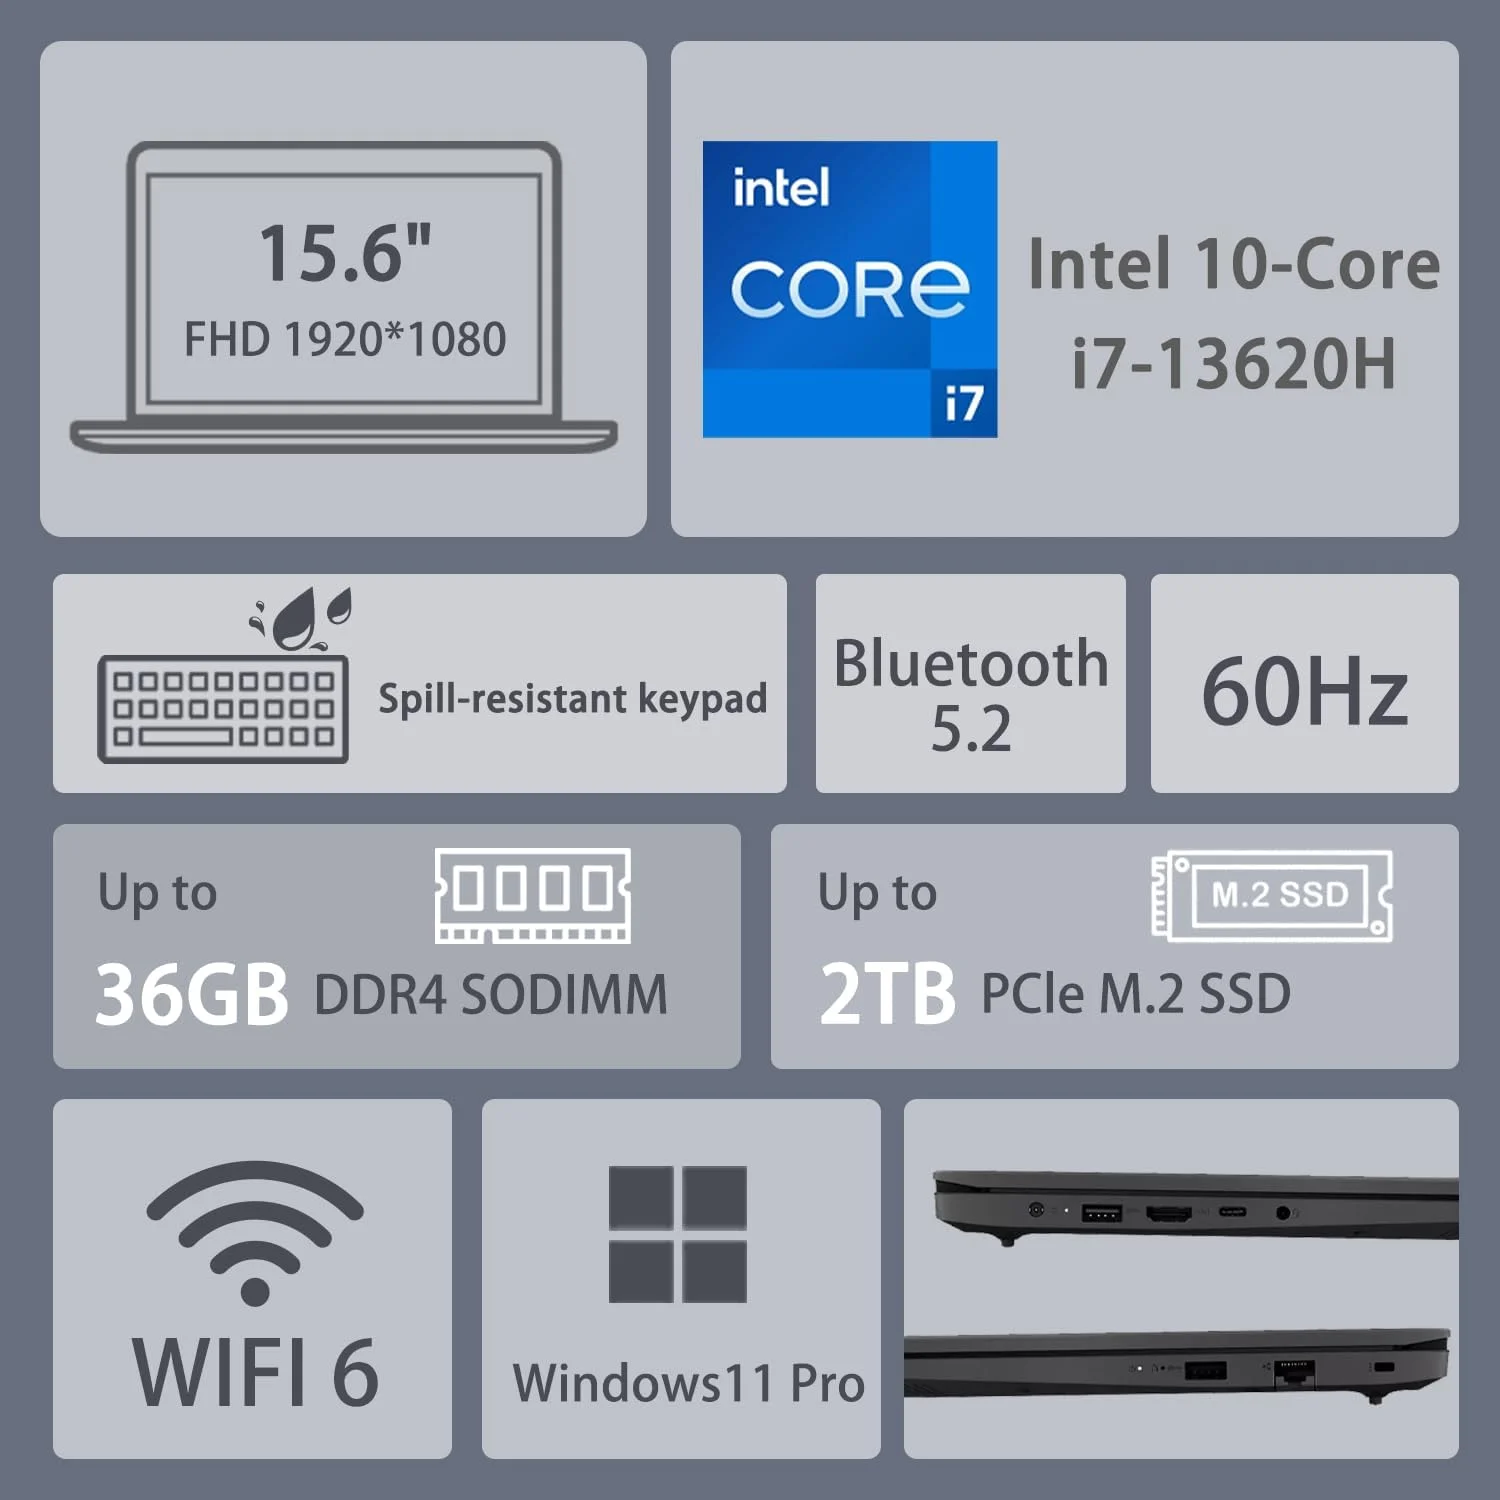Click the laptop screen outline icon

(344, 297)
